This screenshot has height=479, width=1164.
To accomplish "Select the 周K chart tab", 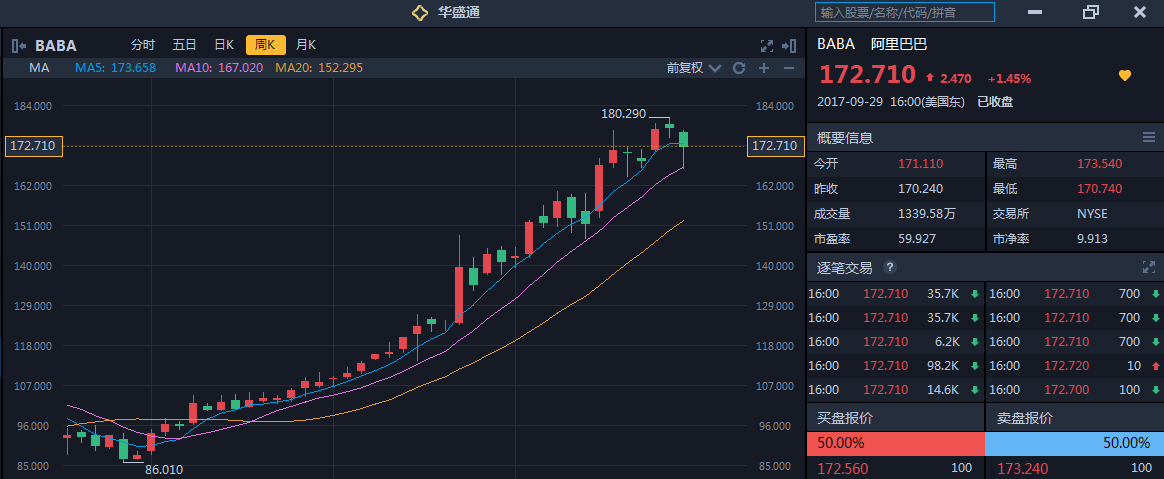I will (265, 45).
